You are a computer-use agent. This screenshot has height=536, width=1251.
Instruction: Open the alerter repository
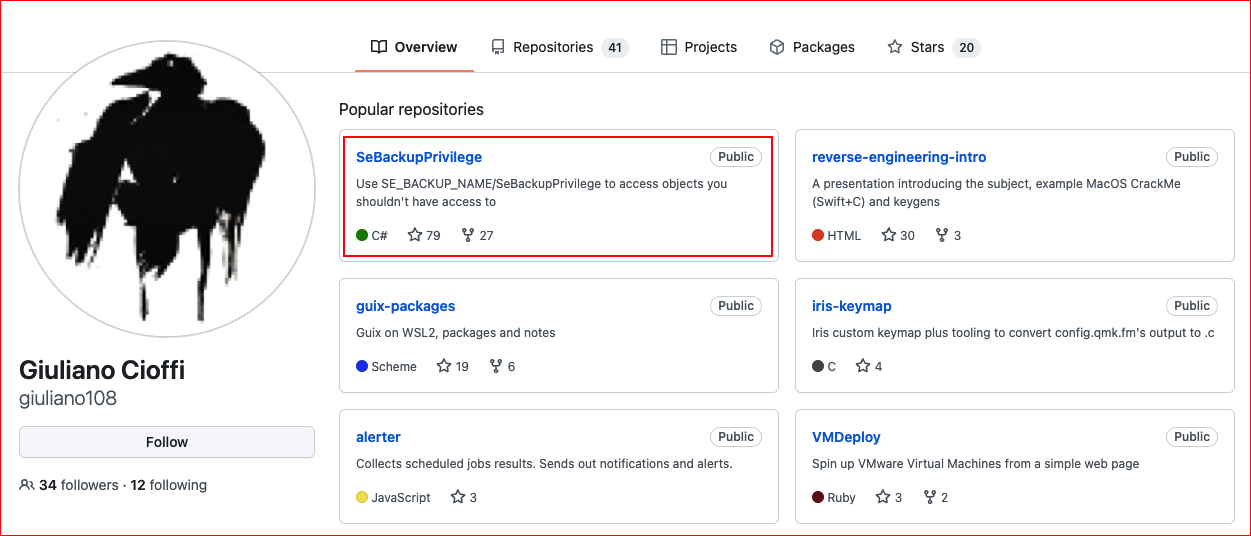(378, 437)
